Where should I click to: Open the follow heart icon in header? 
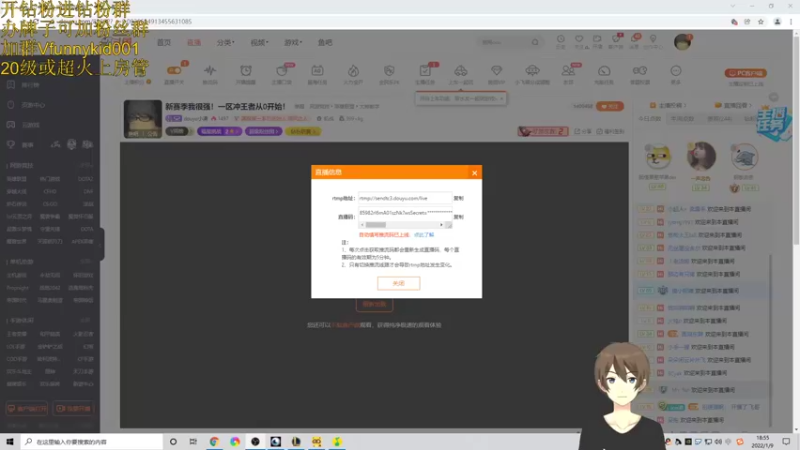click(579, 39)
